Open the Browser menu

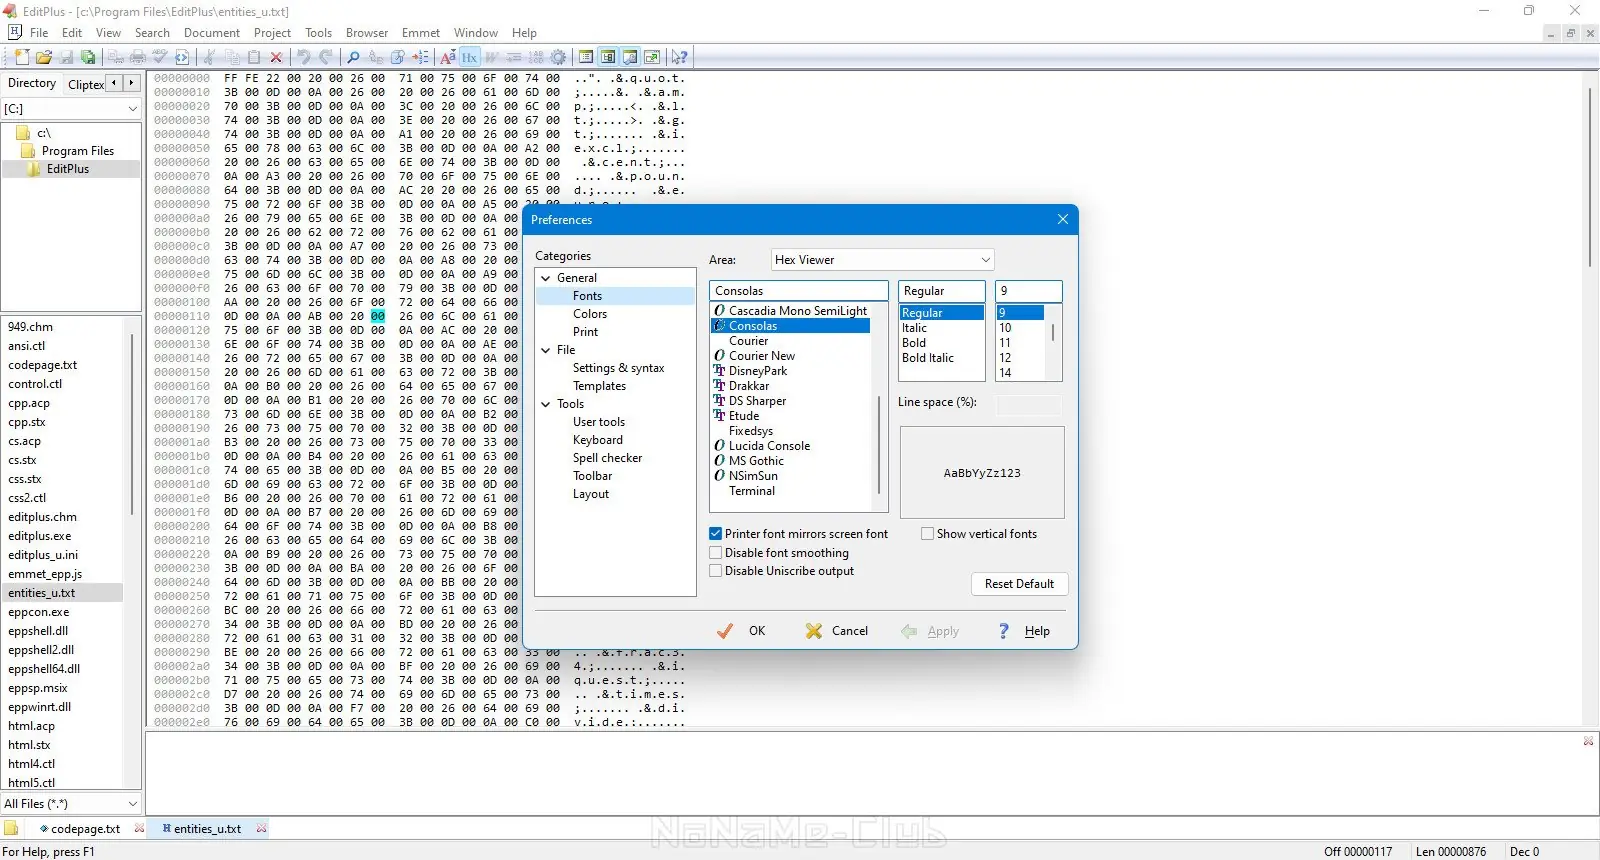(x=367, y=33)
